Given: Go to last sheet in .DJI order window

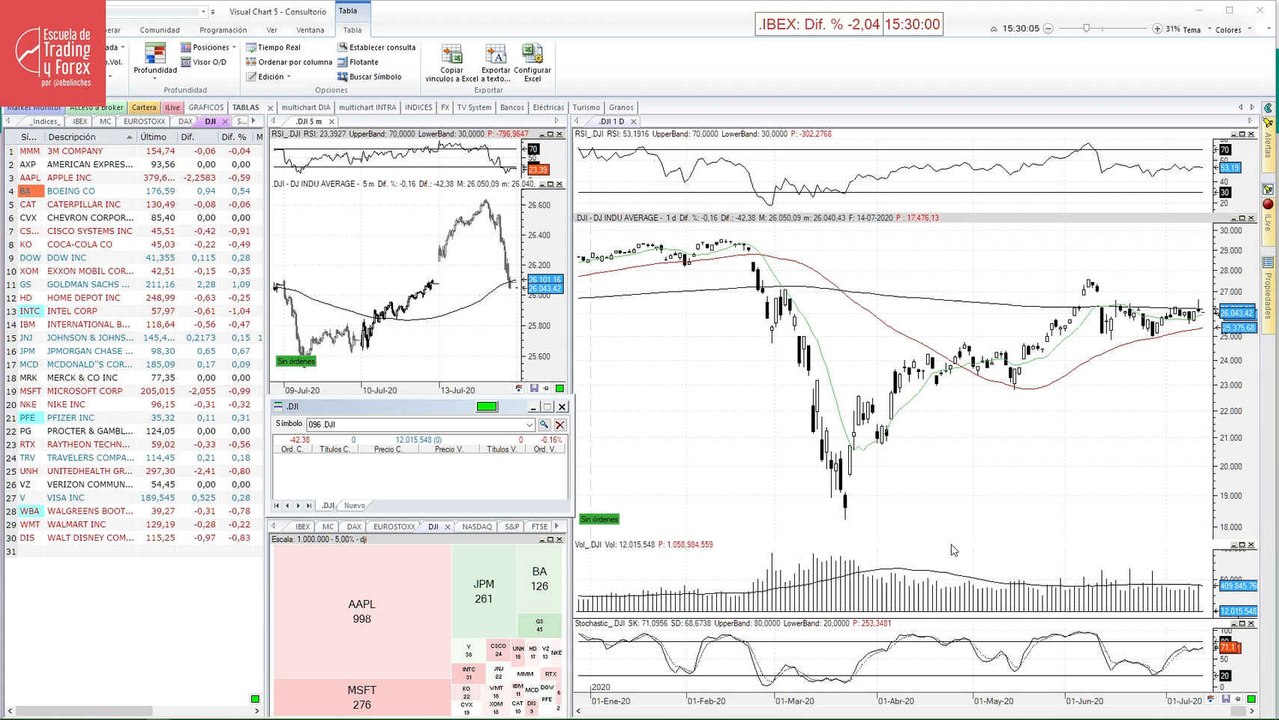Looking at the screenshot, I should click(x=311, y=506).
